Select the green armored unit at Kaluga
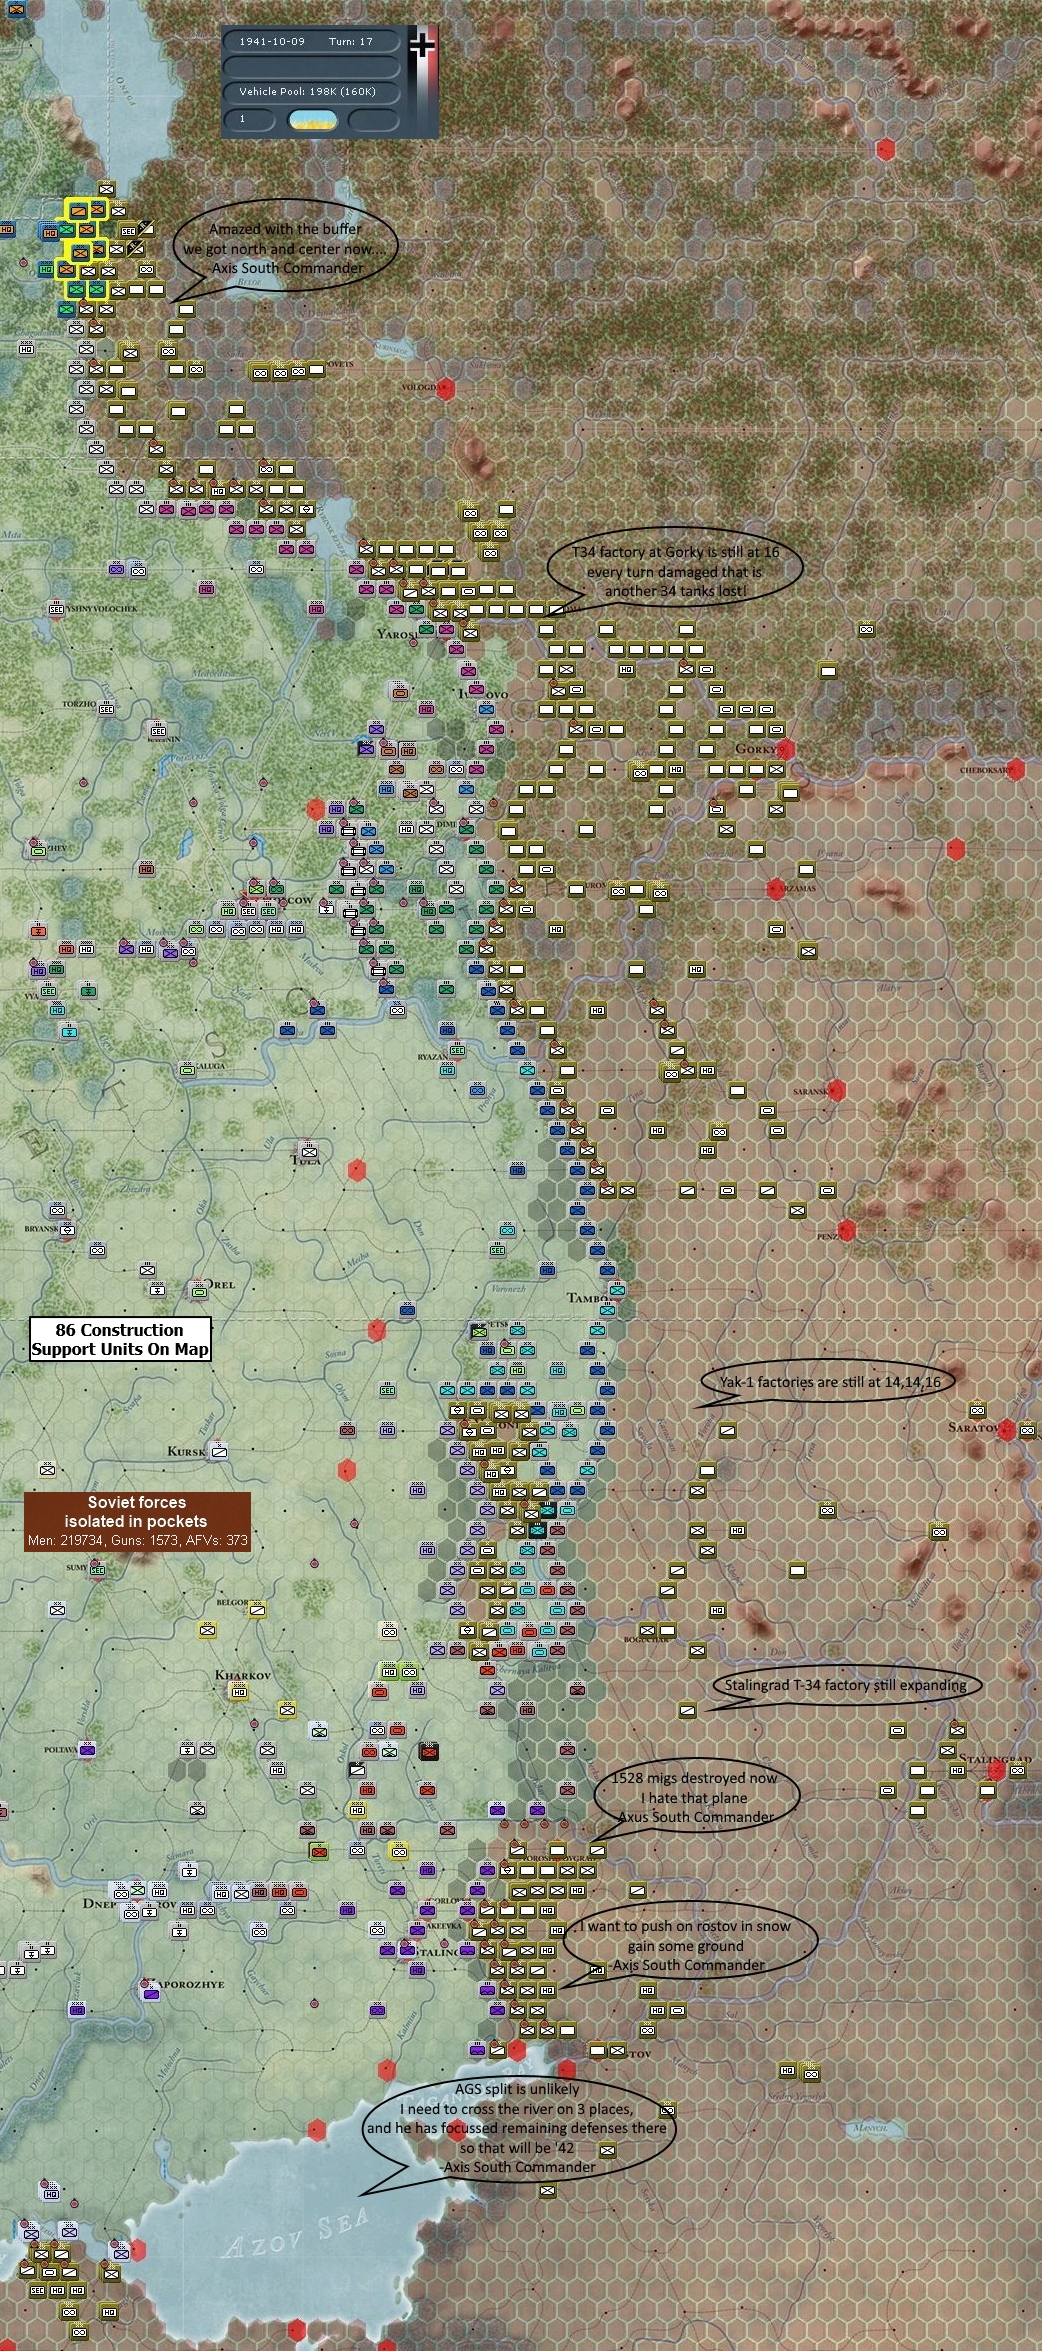Screen dimensions: 1042x2351 pyautogui.click(x=188, y=1070)
